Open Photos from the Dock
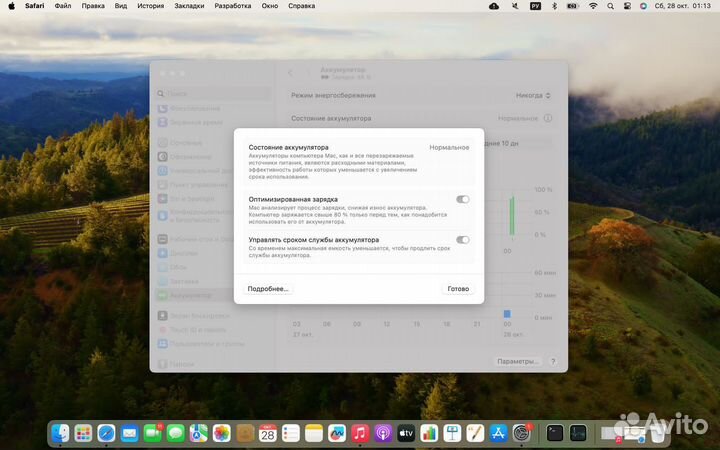 (221, 433)
